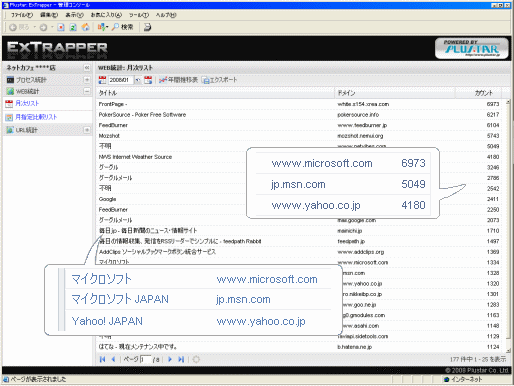Click the browser Back arrow icon
Viewport: 514px width, 386px height.
click(13, 27)
